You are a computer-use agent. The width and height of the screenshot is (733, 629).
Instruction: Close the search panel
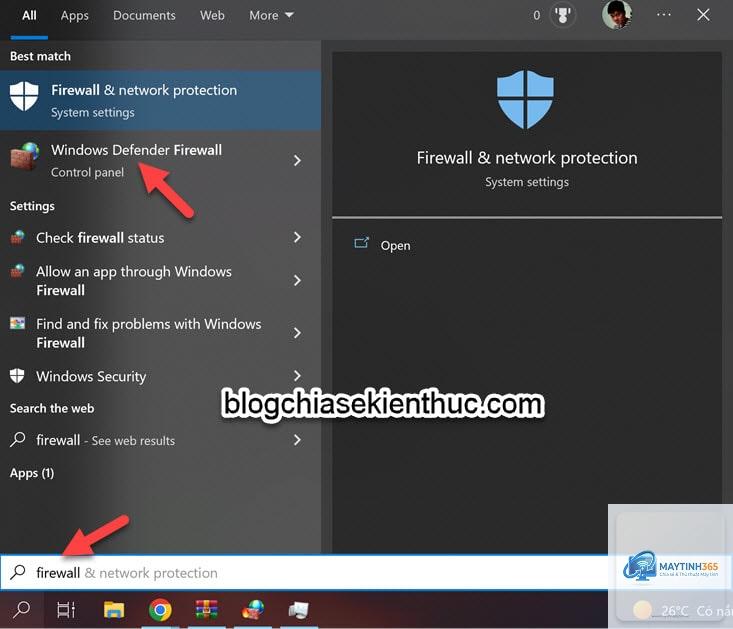coord(703,15)
